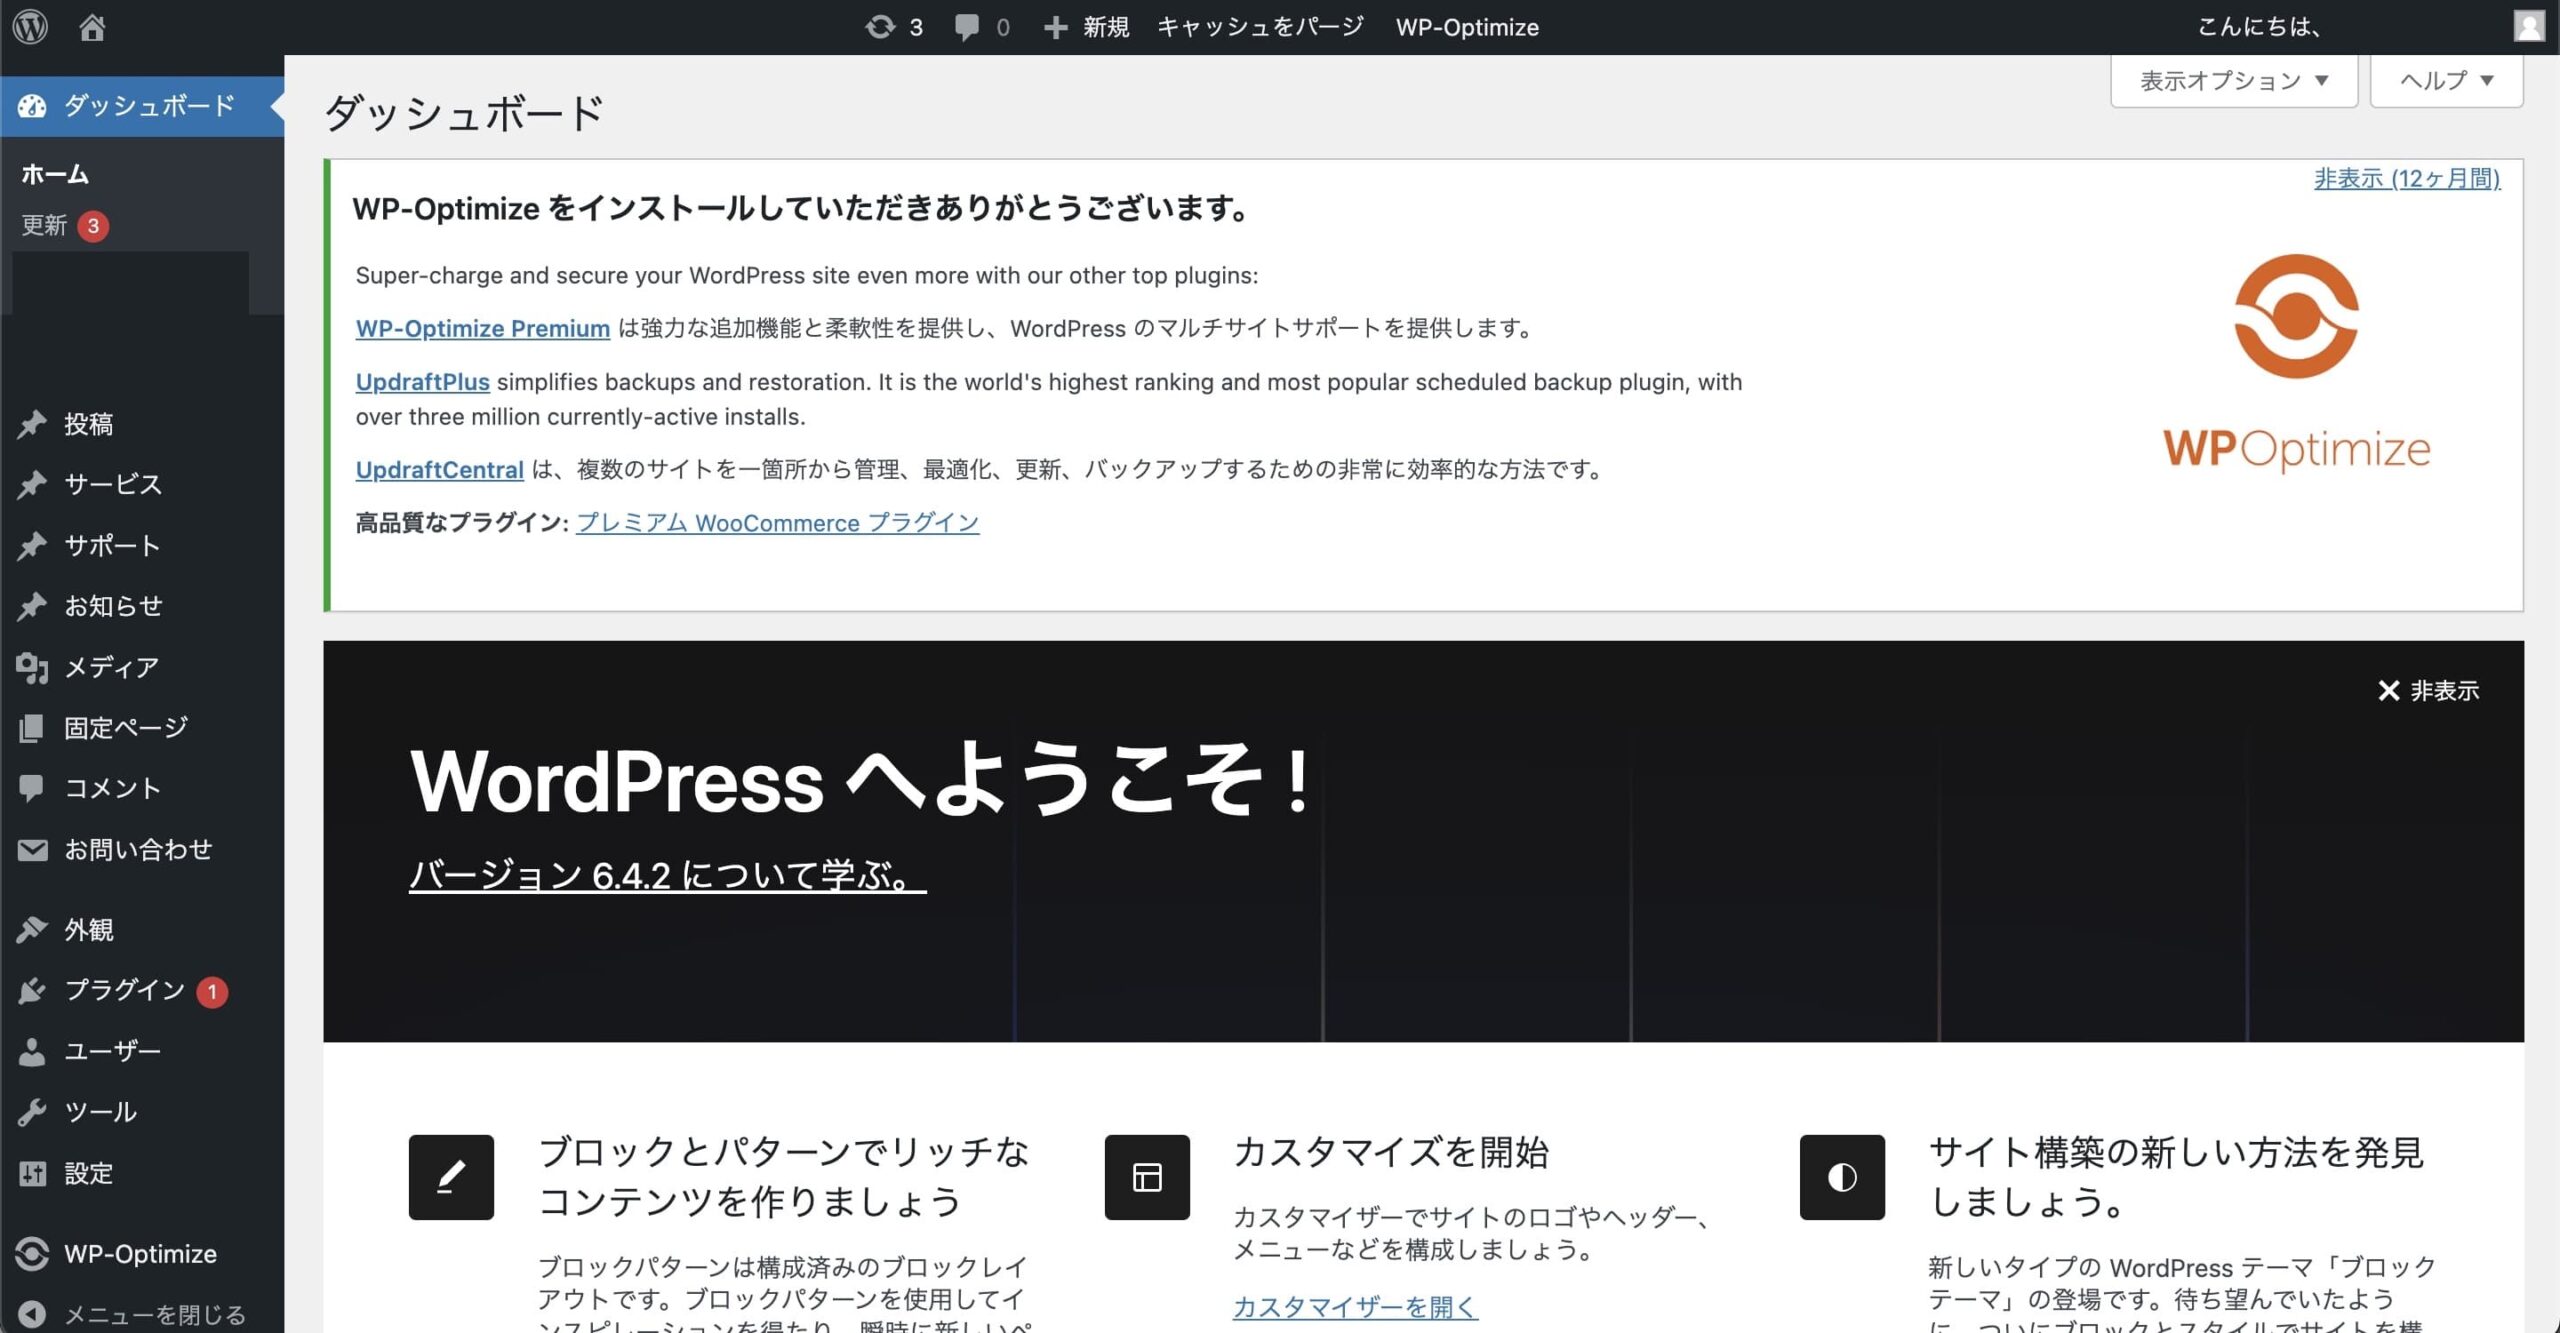Open プレミアム WooCommerce プラグイン link
Viewport: 2560px width, 1333px height.
pyautogui.click(x=777, y=523)
